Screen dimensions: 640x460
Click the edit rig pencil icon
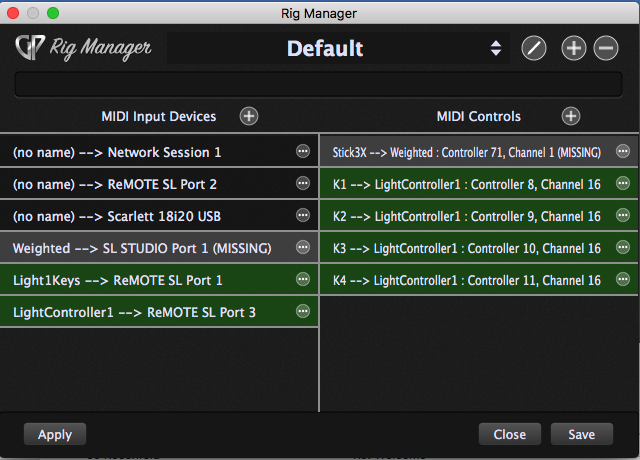533,48
